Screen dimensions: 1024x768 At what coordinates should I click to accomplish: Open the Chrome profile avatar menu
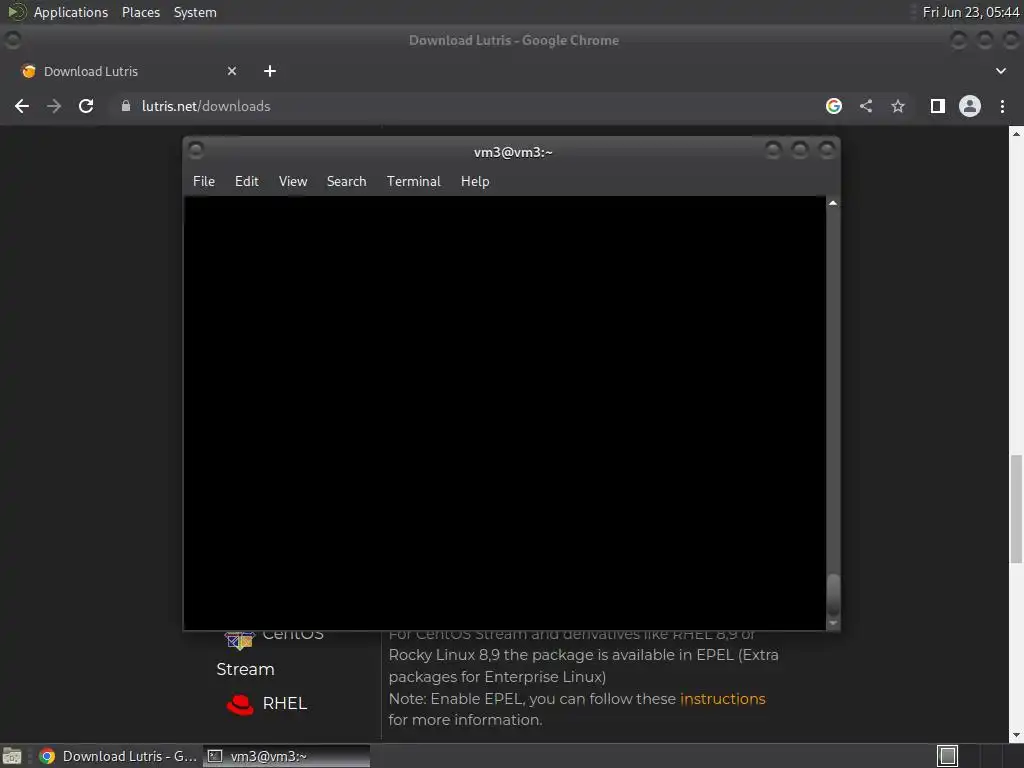(x=970, y=106)
